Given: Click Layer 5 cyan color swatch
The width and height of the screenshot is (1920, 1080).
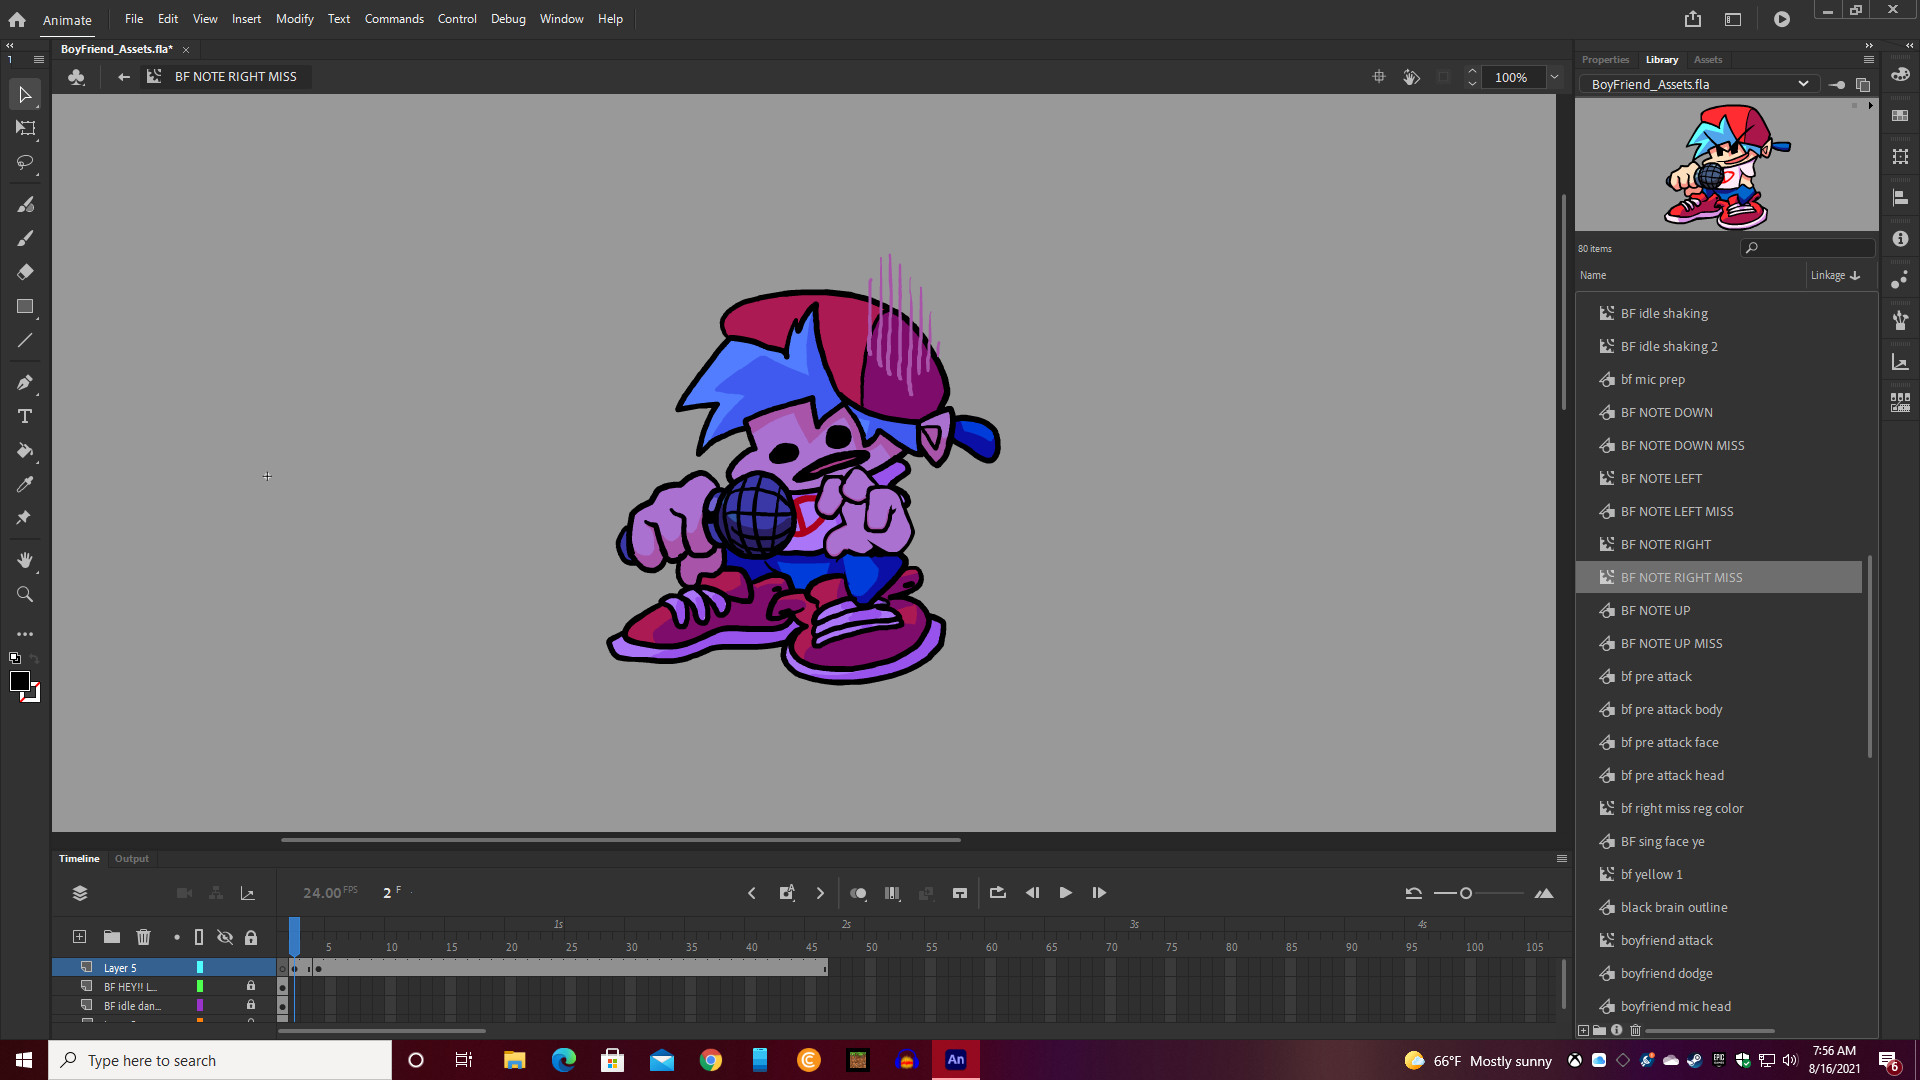Looking at the screenshot, I should point(200,967).
